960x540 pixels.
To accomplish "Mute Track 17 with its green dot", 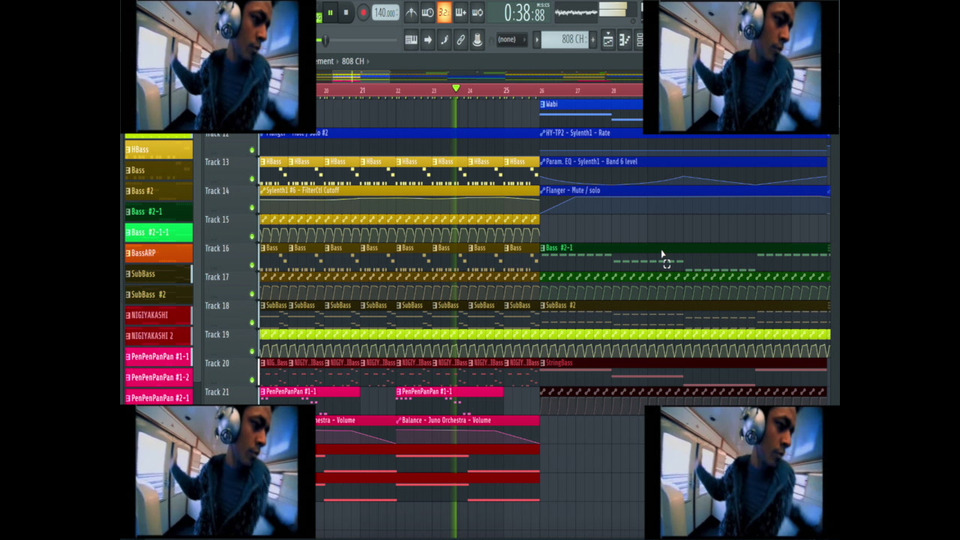I will click(252, 294).
